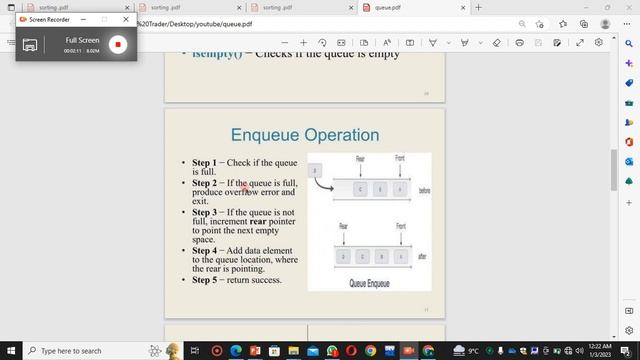Click the sparkle Discover icon in the sidebar
640x360 pixels.
(629, 63)
